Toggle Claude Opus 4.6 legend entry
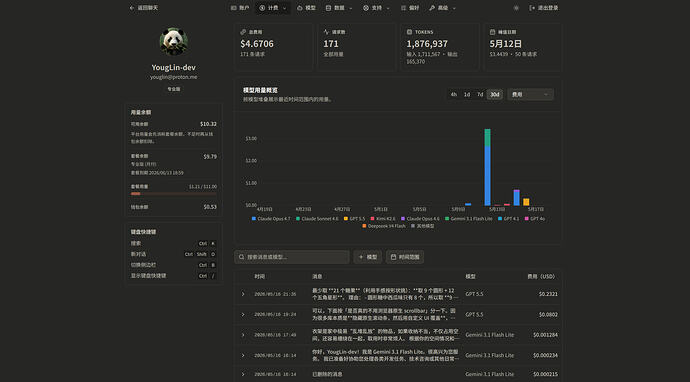690x382 pixels. pyautogui.click(x=420, y=219)
